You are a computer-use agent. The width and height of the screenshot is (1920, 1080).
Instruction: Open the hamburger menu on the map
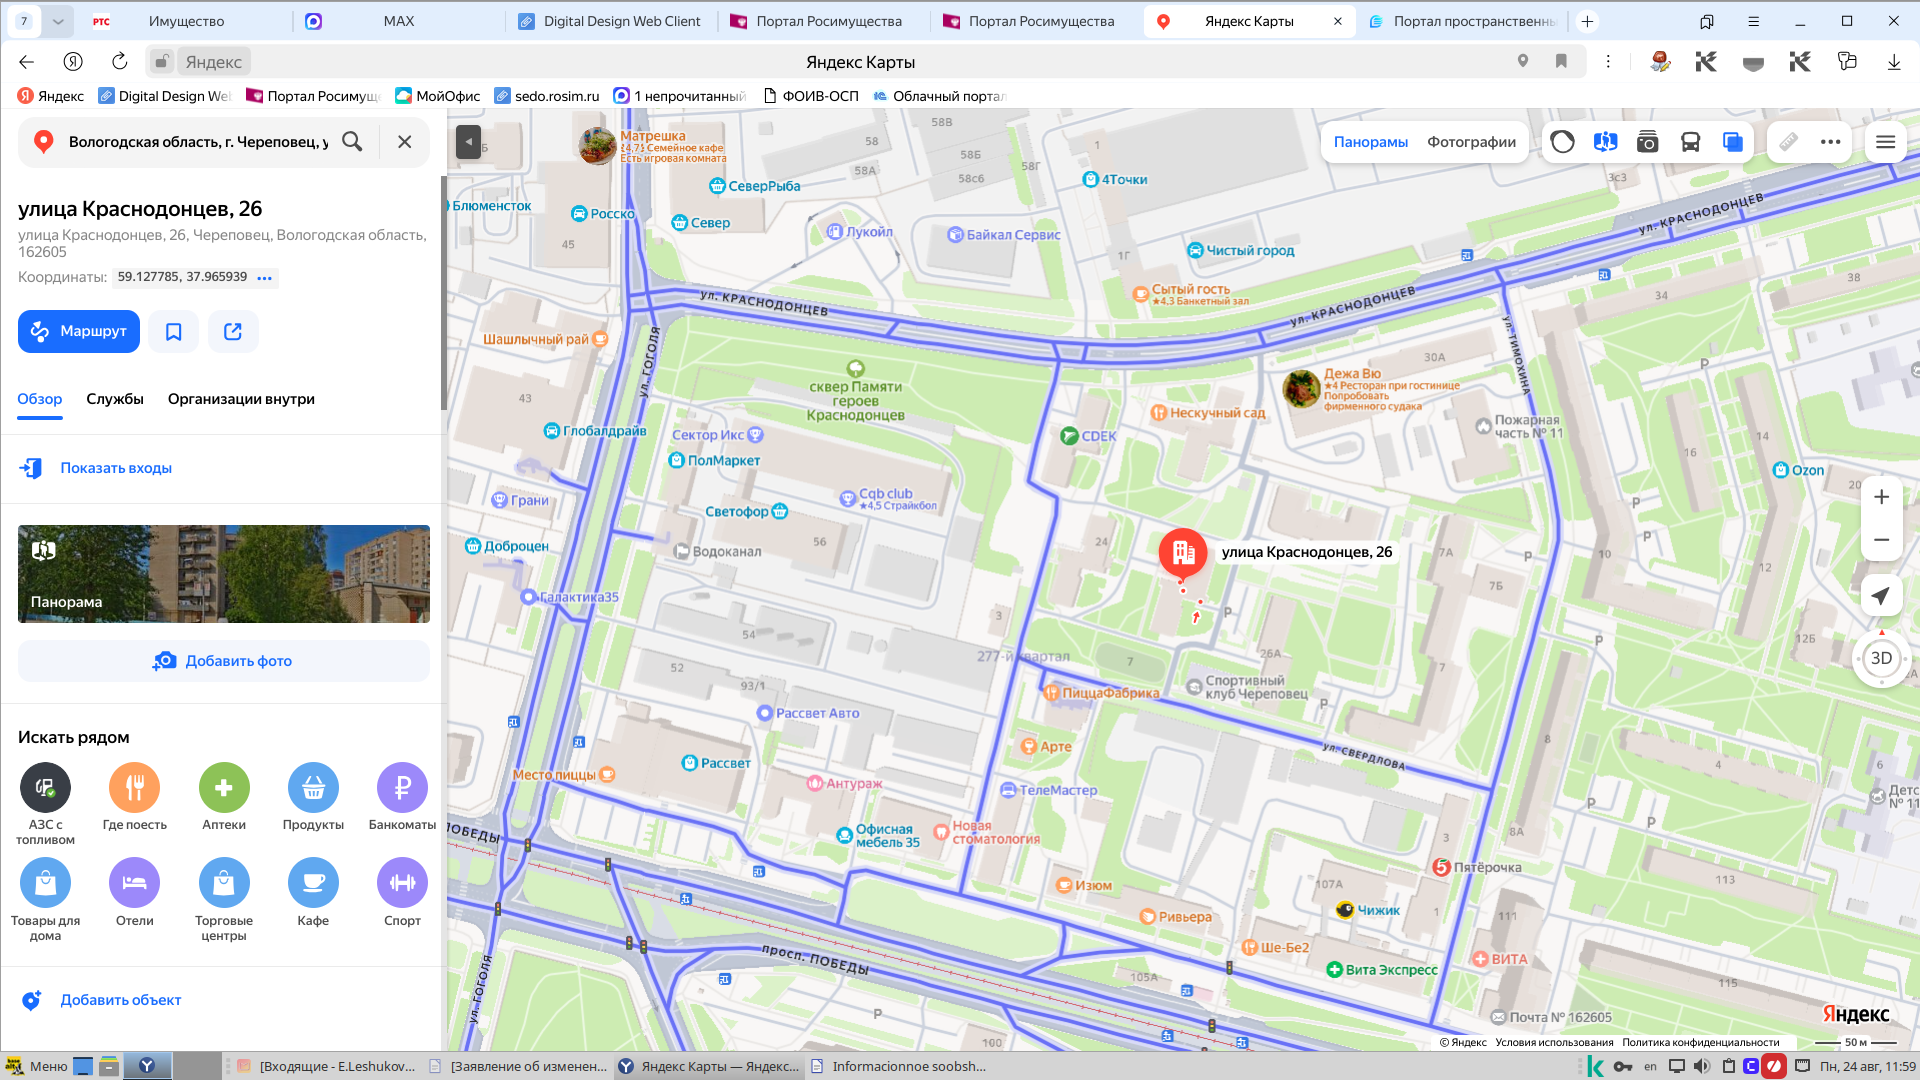coord(1885,142)
